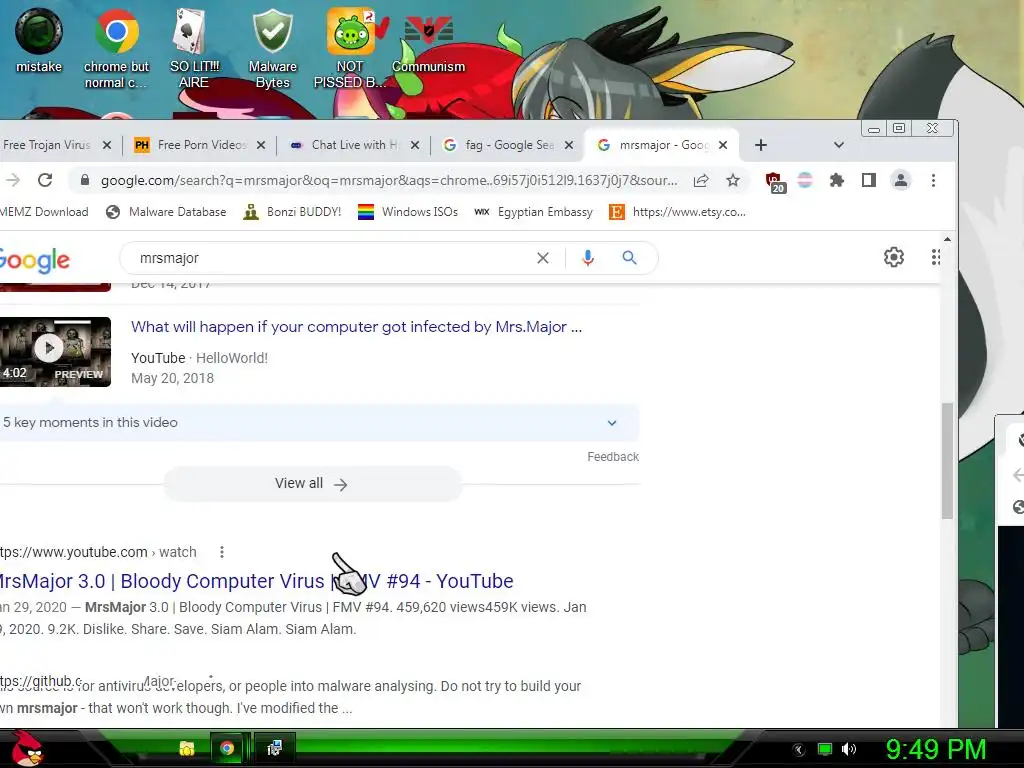Open 'Bonzi BUDDY!' bookmark
Screen dimensions: 1024x768
(292, 212)
